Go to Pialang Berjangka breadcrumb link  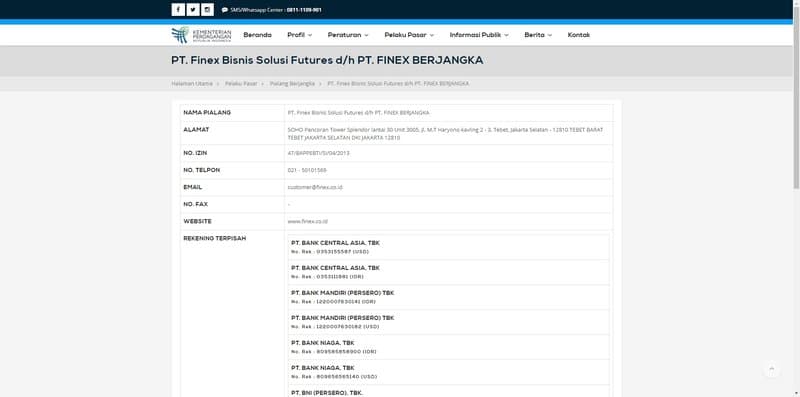point(292,83)
